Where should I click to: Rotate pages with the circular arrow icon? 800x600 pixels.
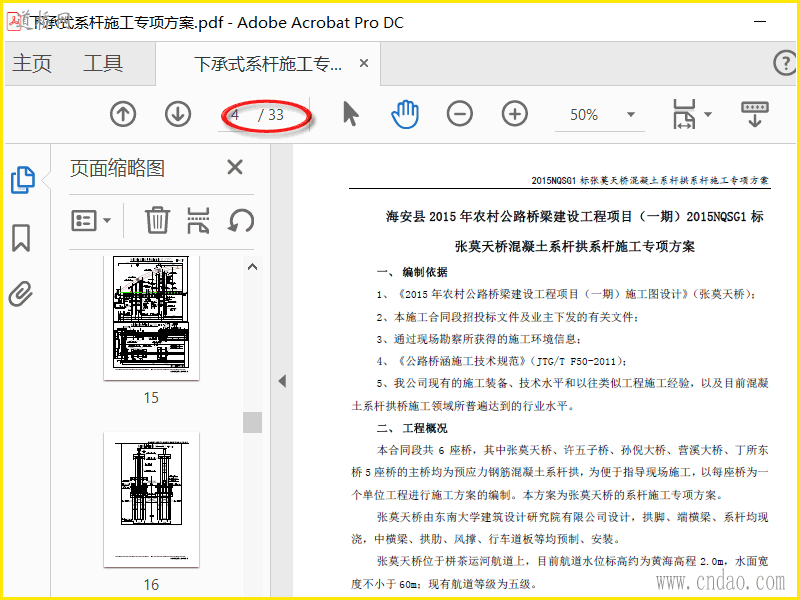click(241, 221)
